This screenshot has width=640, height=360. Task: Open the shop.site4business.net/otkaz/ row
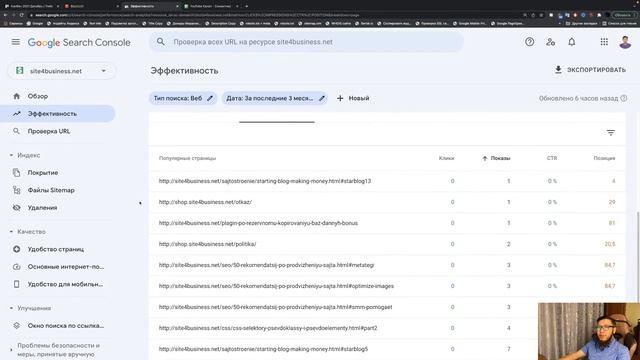tap(387, 202)
